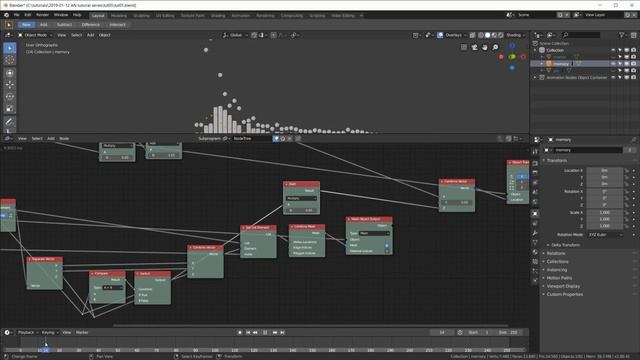Select the Cursor tool in viewport toolbar
640x360 pixels.
[10, 60]
